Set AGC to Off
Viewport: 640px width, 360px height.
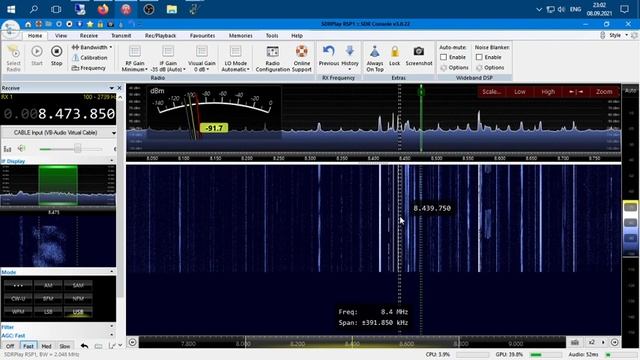point(10,346)
